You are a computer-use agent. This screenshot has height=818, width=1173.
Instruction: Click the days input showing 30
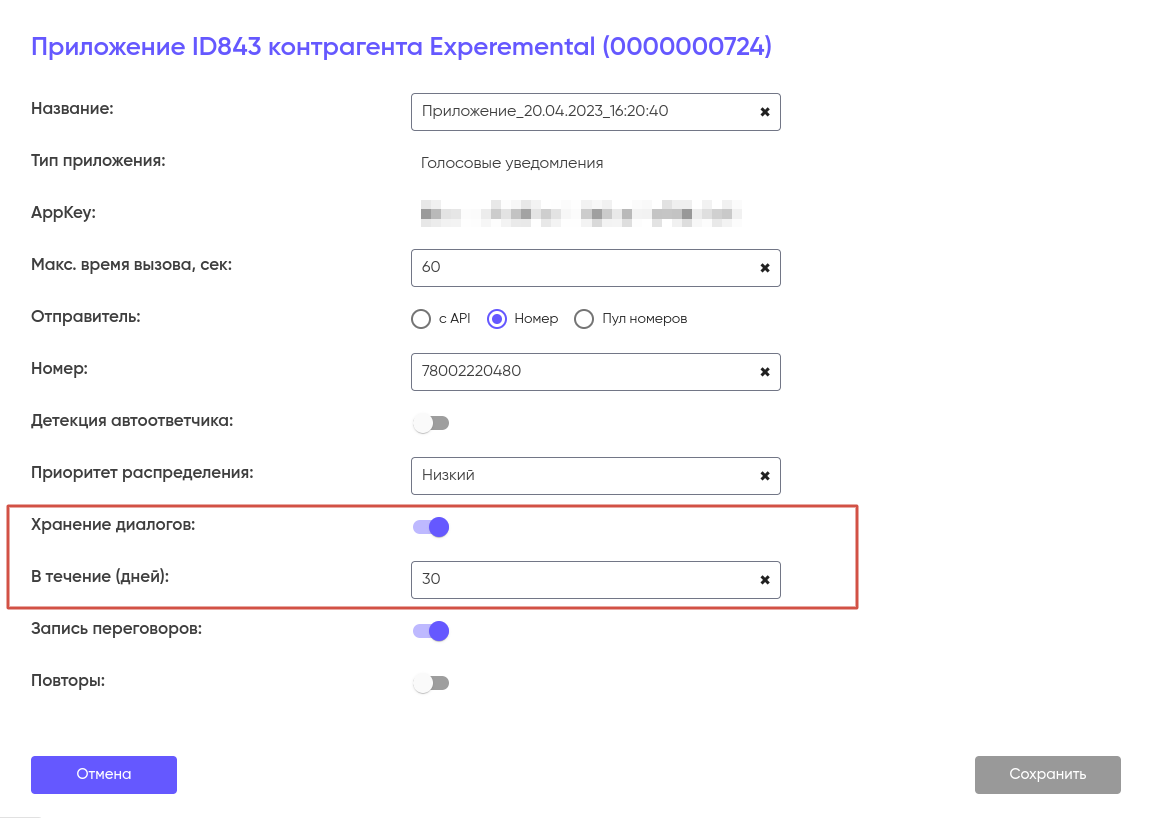(580, 580)
